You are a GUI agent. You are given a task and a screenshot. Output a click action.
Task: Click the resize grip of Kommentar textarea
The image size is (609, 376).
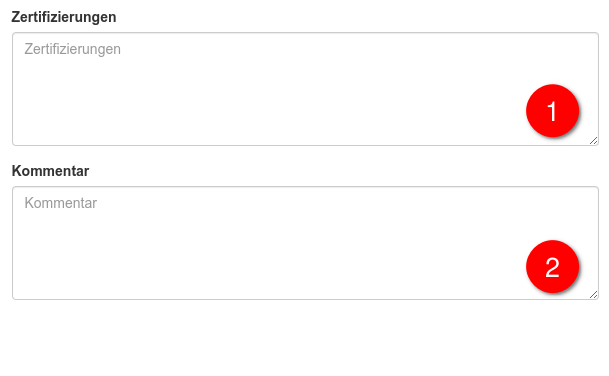click(593, 294)
